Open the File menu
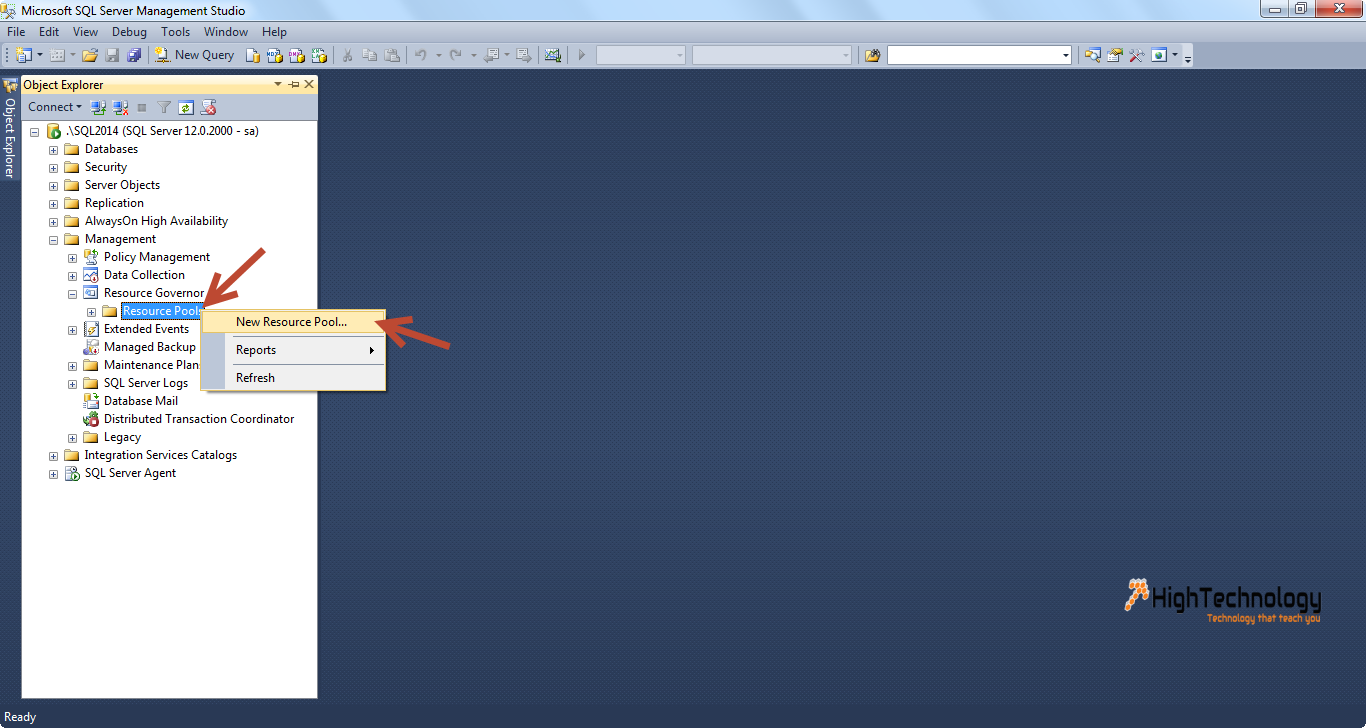The width and height of the screenshot is (1366, 728). (x=16, y=32)
